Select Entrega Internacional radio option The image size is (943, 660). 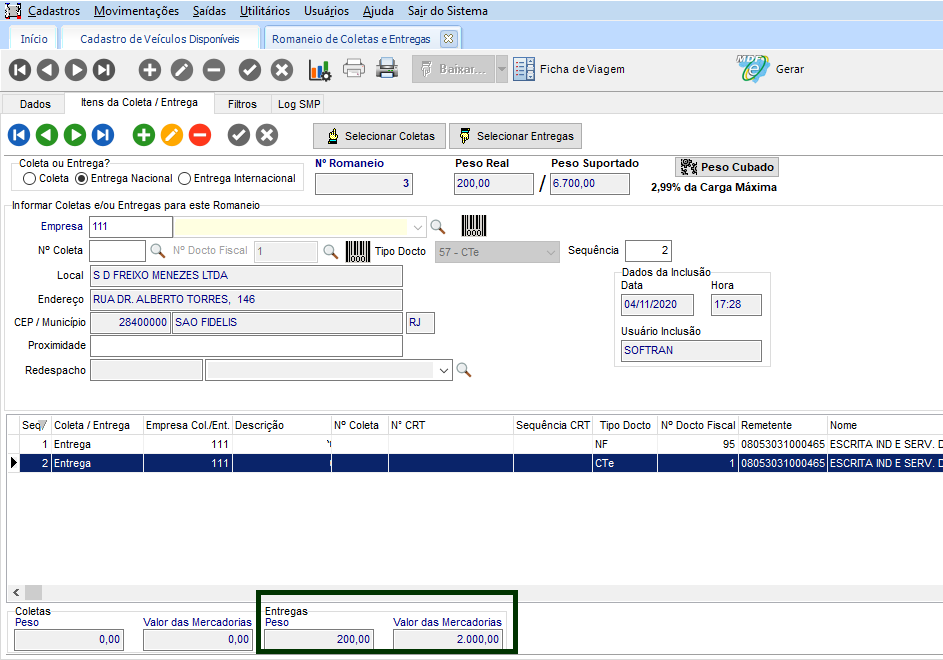coord(185,179)
